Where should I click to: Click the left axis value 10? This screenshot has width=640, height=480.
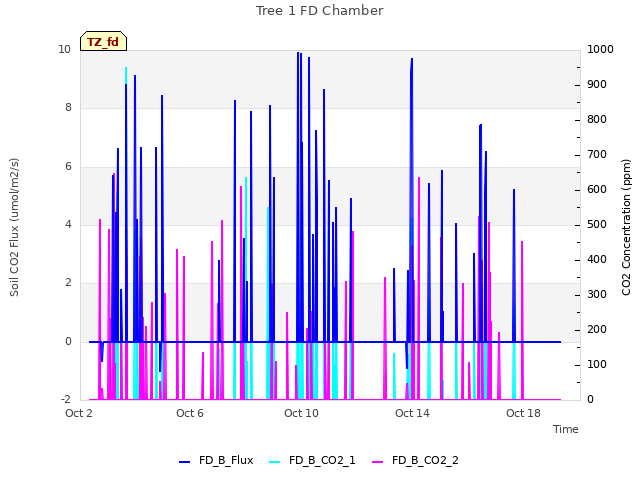coord(64,49)
